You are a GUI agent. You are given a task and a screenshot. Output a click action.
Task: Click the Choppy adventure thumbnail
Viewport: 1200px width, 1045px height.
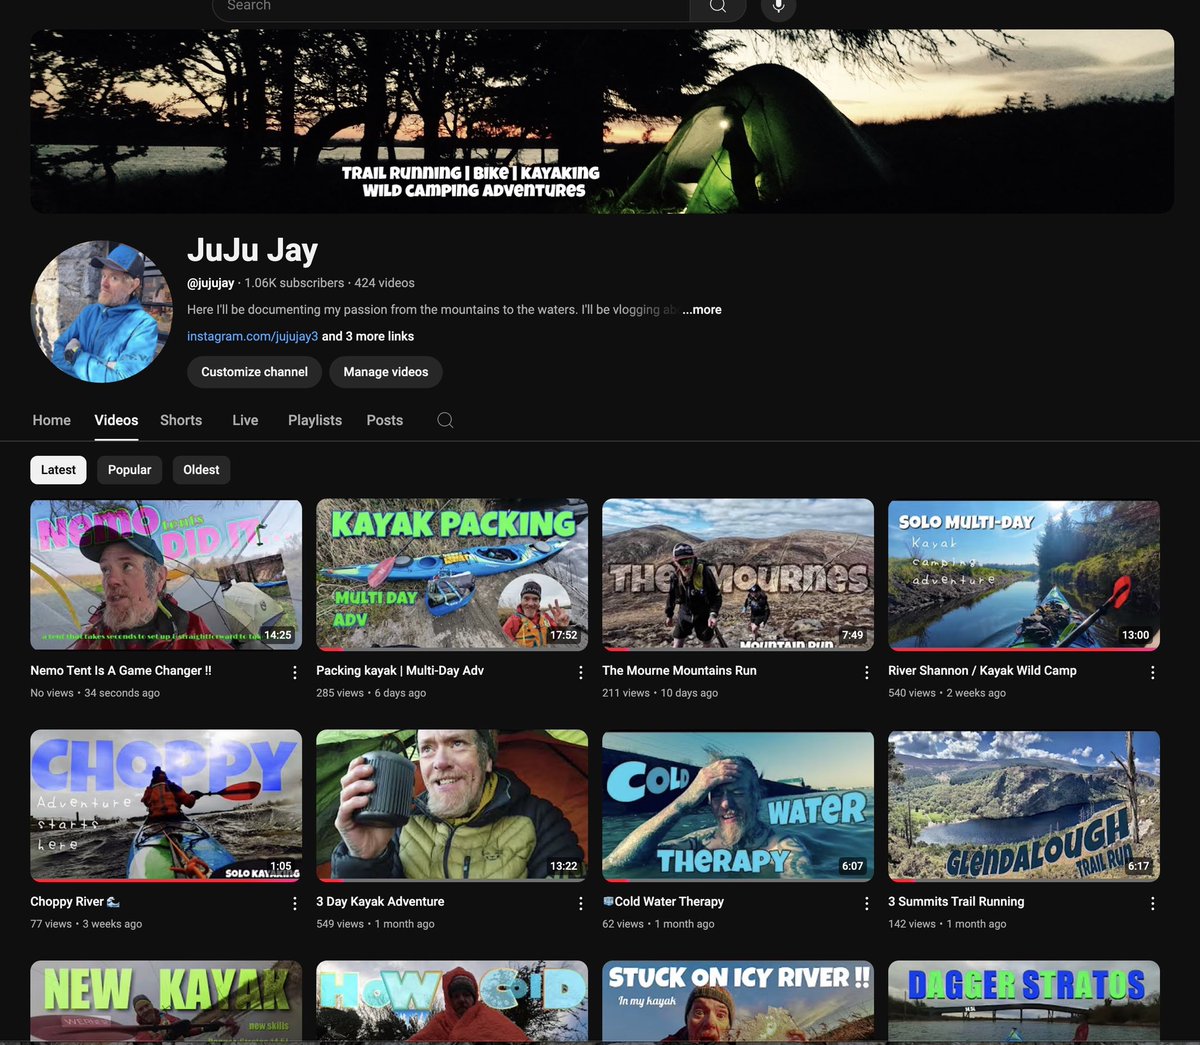pyautogui.click(x=166, y=806)
